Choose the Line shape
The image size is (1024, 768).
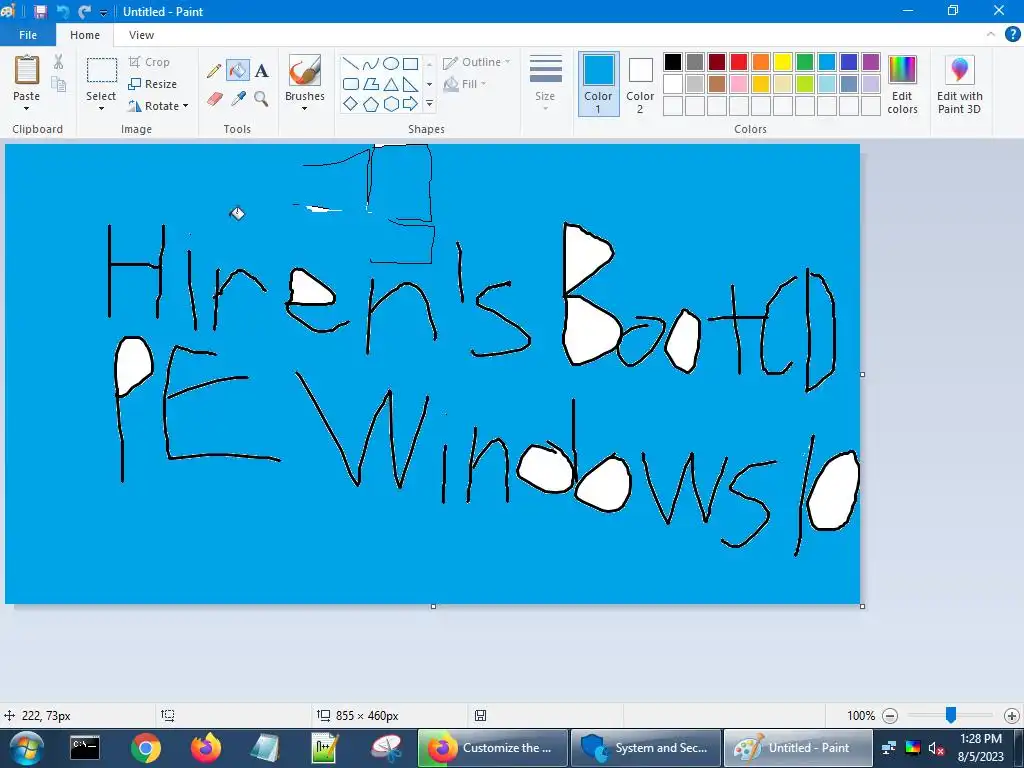point(350,63)
